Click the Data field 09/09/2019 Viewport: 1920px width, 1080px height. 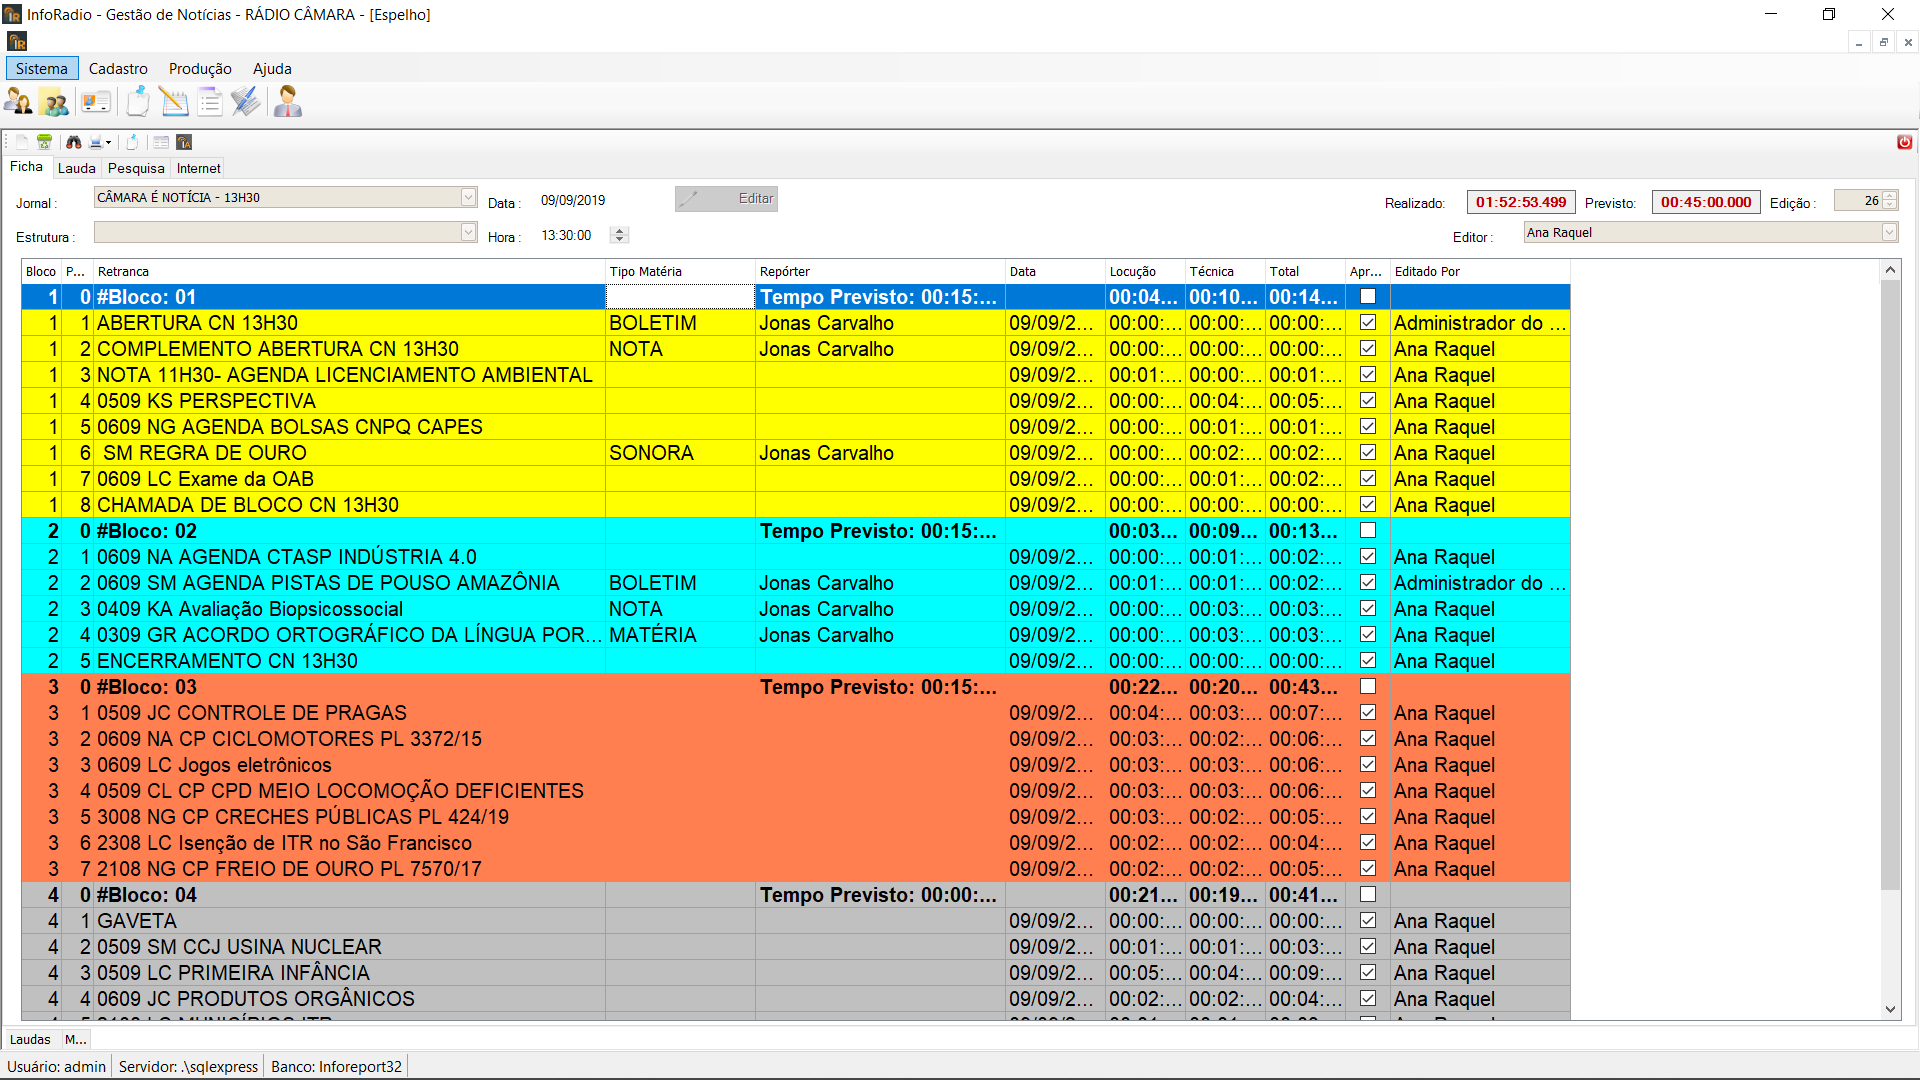click(573, 200)
